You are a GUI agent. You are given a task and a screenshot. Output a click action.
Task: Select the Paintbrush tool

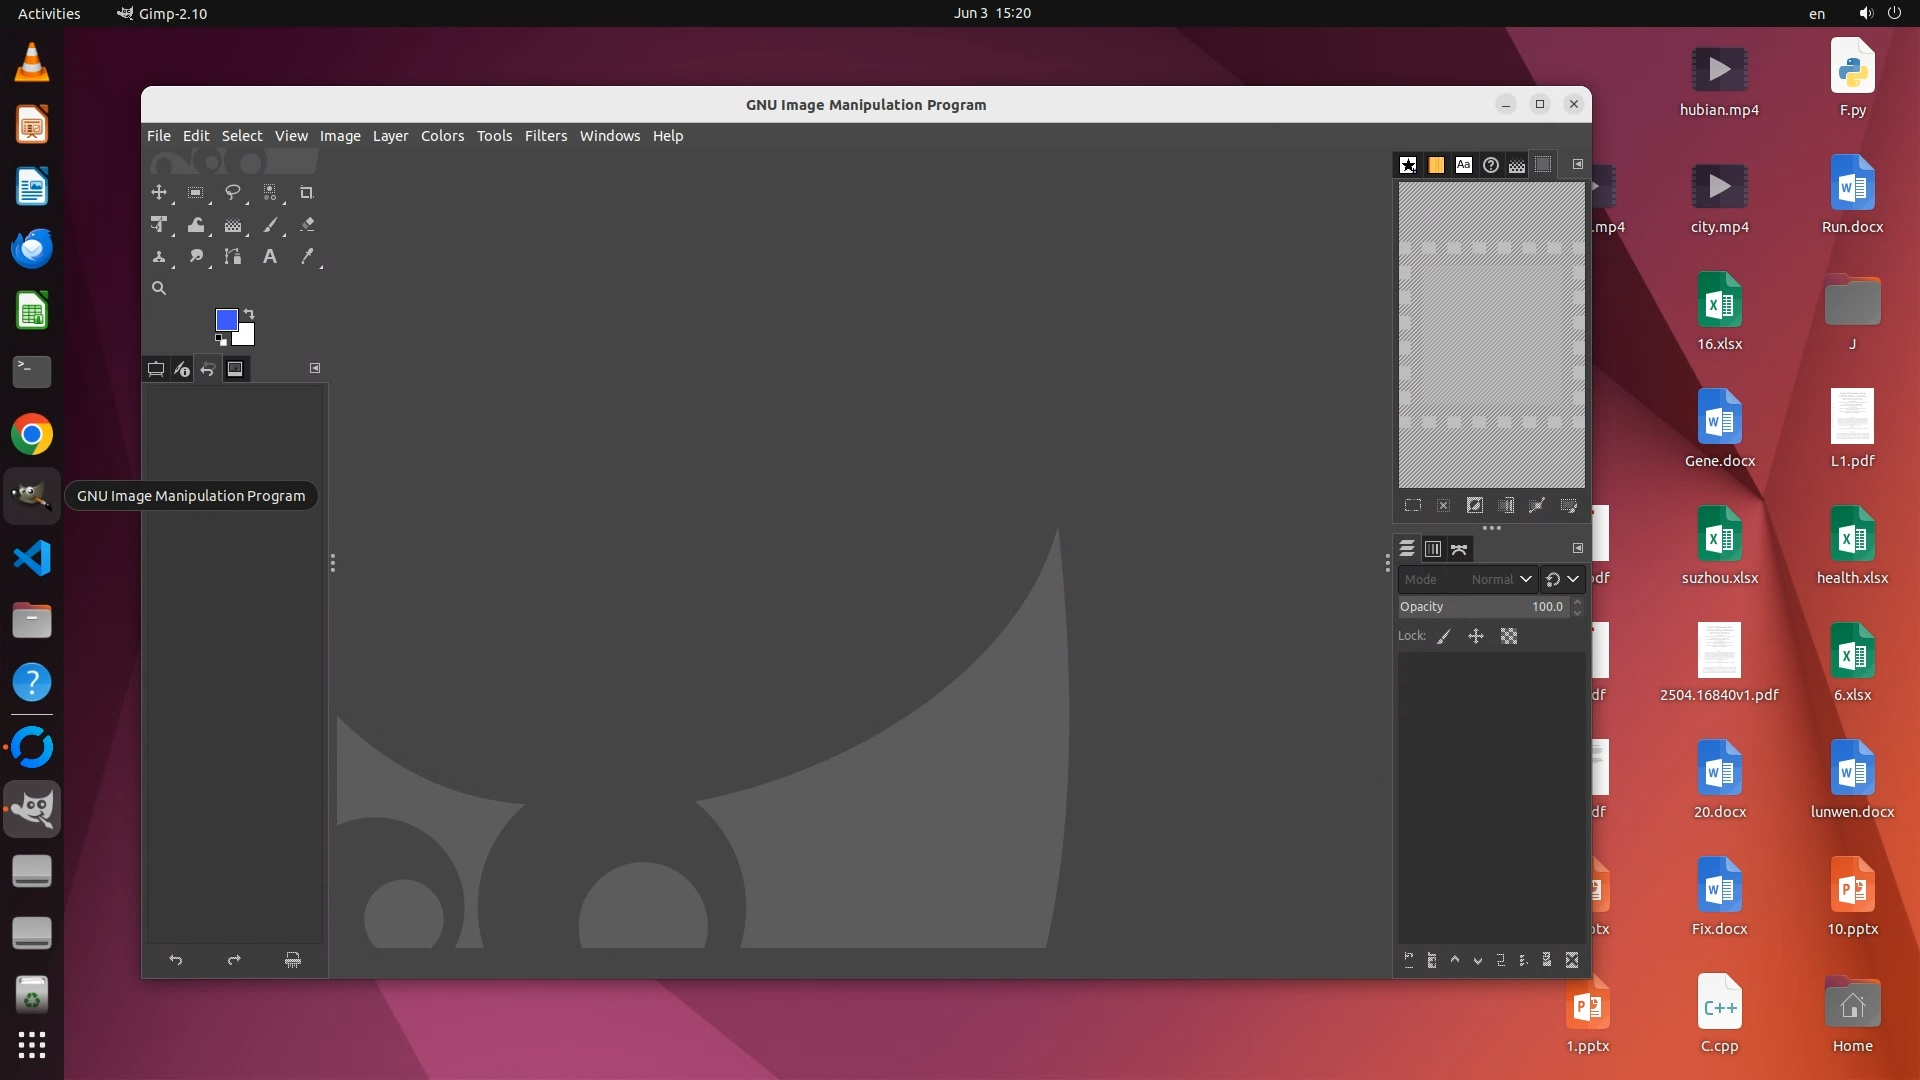[270, 225]
